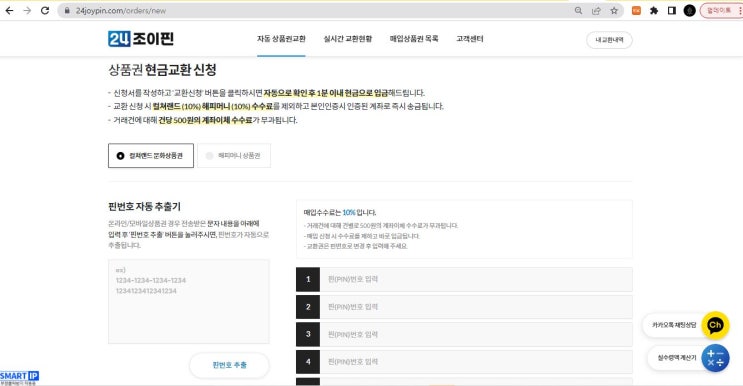Toggle the browser side panel icon
Viewport: 743px width, 386px height.
point(671,10)
